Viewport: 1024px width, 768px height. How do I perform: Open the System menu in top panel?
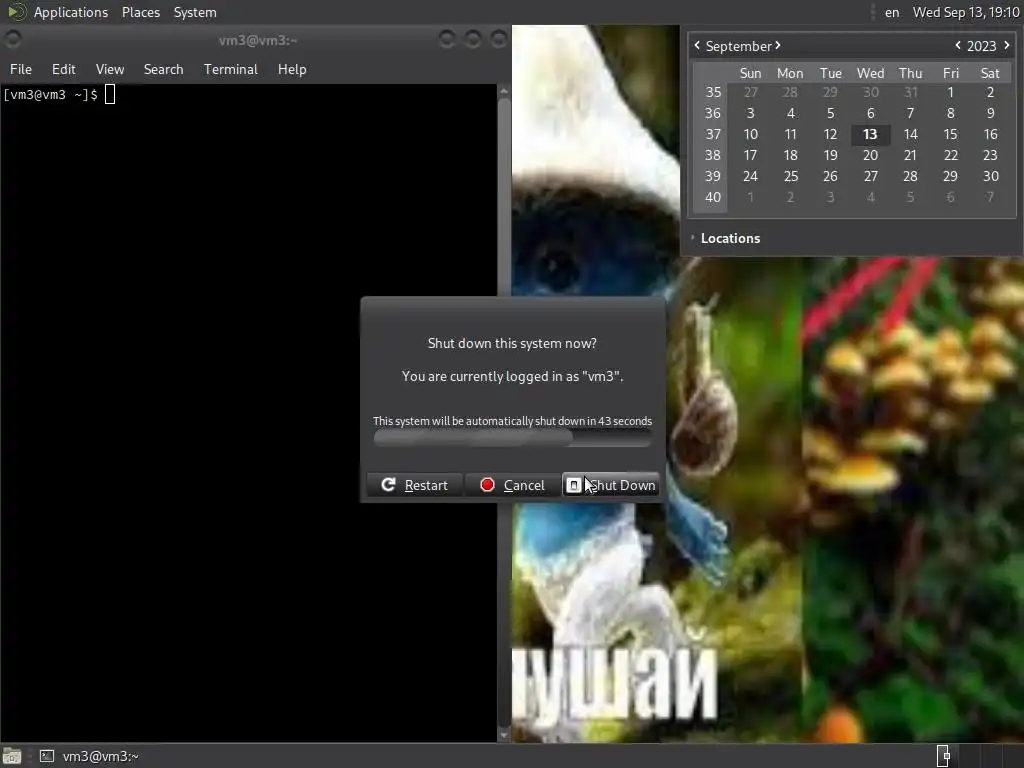click(x=195, y=12)
